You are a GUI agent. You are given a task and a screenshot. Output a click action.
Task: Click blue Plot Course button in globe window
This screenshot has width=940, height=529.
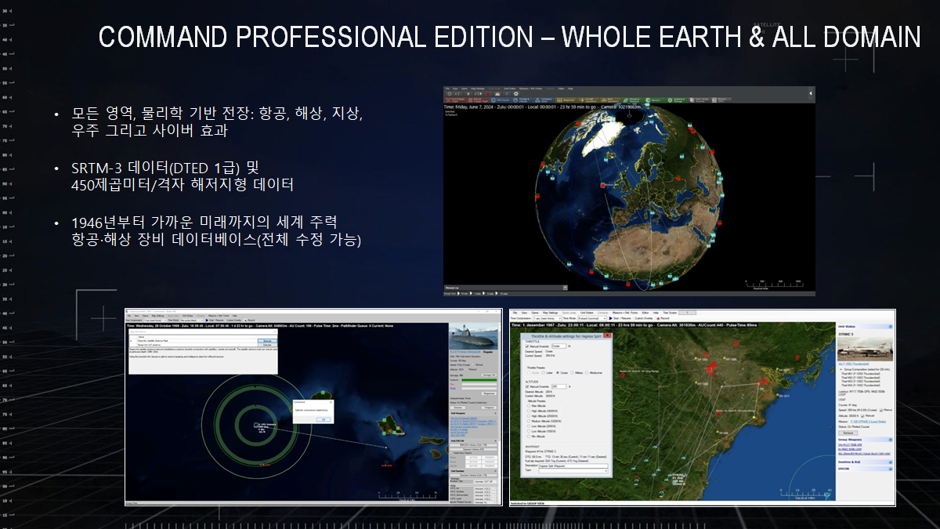500,100
